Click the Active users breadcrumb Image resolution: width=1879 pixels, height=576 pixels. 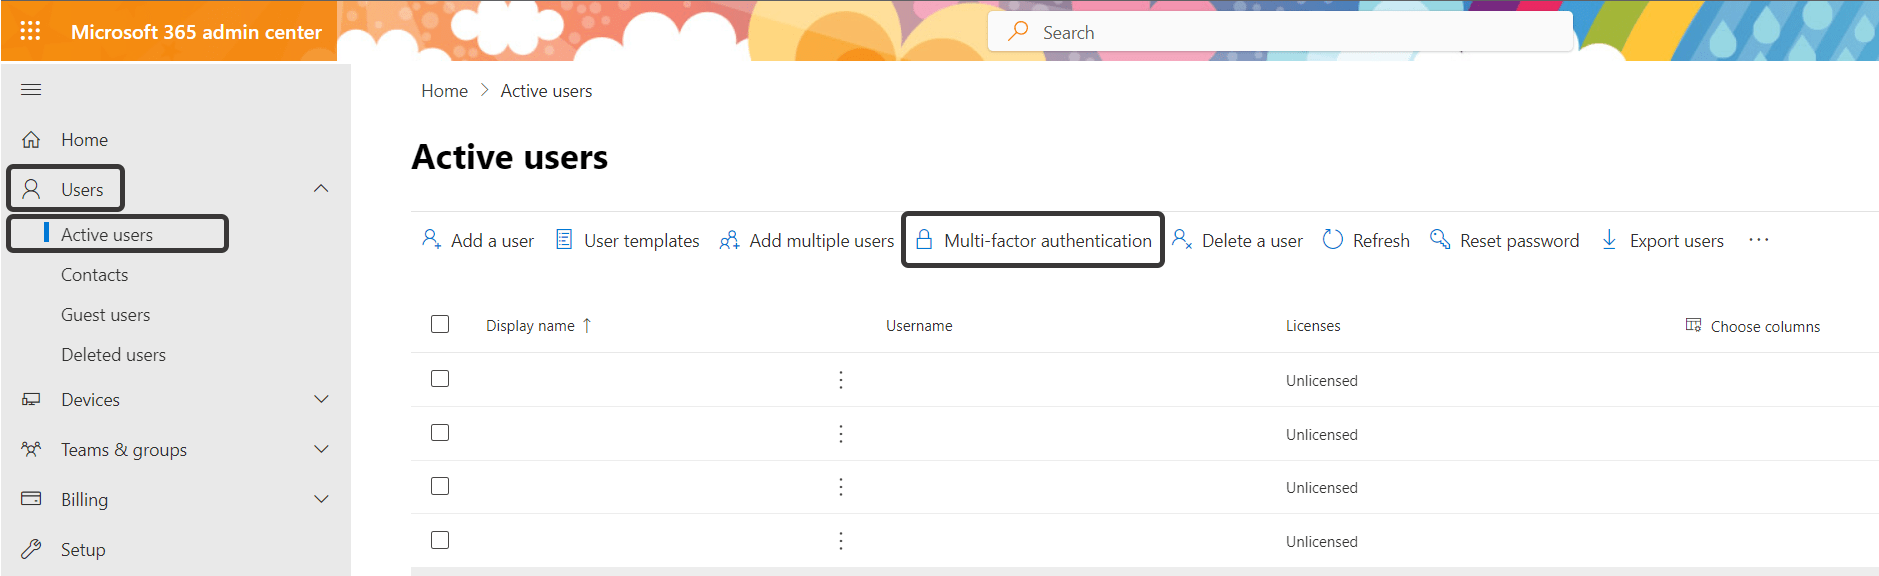click(x=547, y=91)
